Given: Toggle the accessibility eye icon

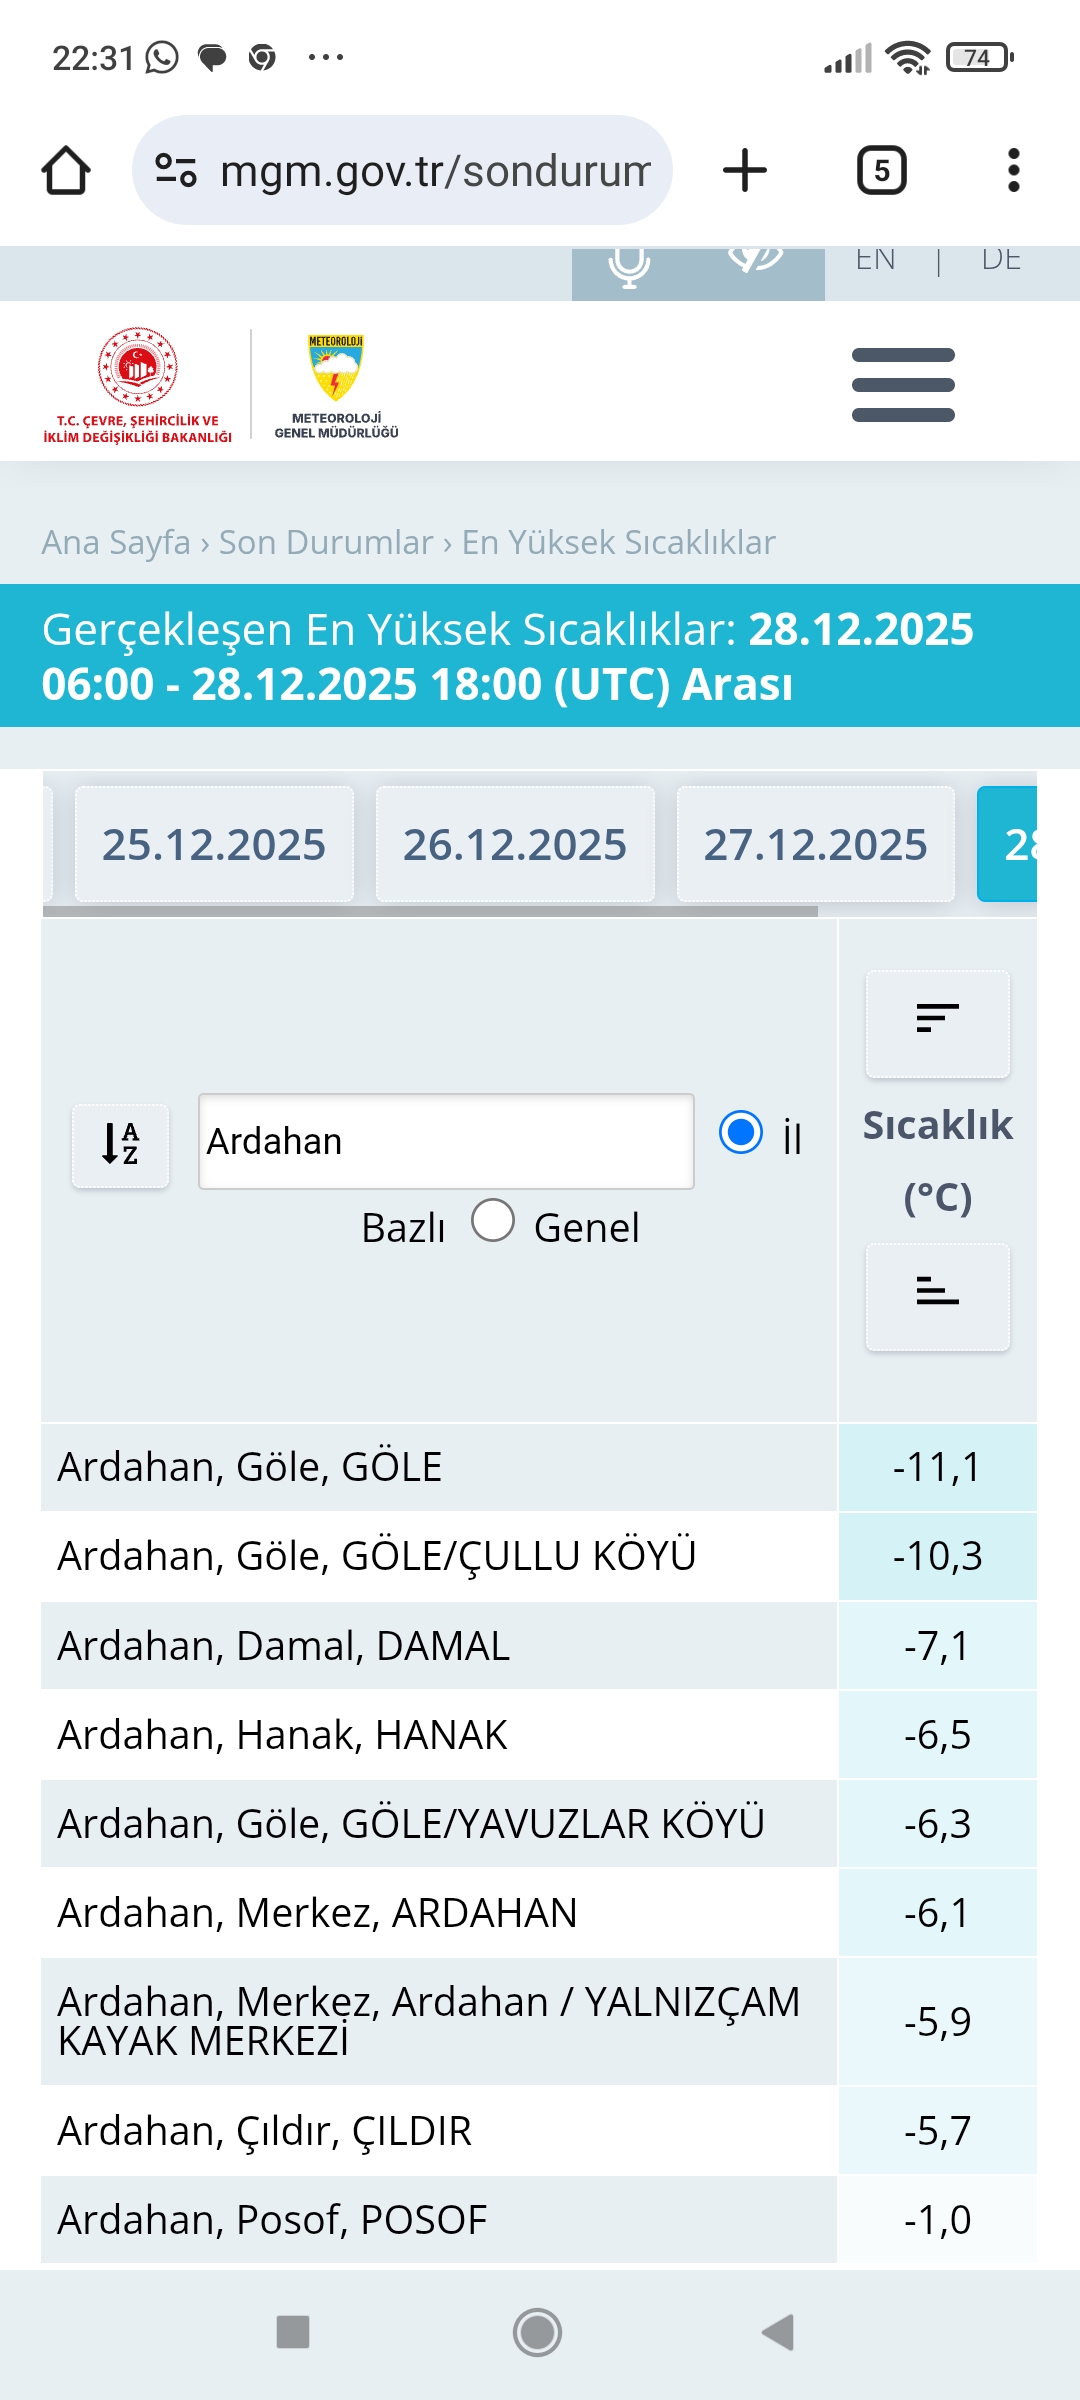Looking at the screenshot, I should 755,258.
